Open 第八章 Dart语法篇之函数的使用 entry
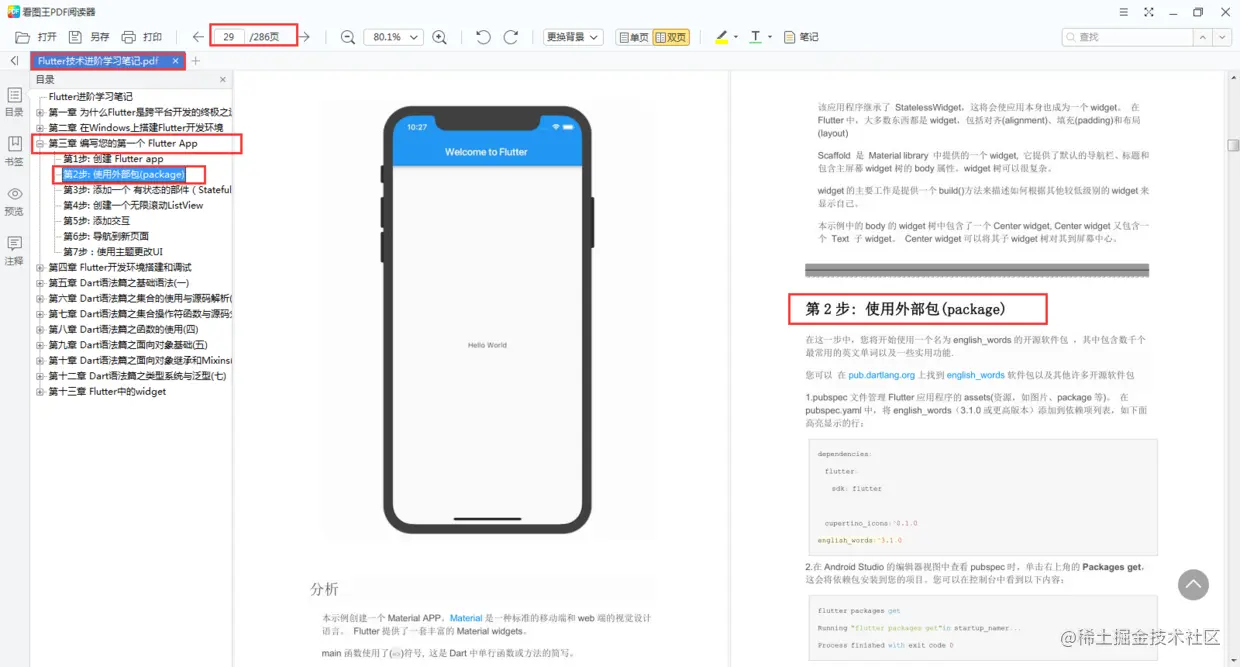 [124, 330]
